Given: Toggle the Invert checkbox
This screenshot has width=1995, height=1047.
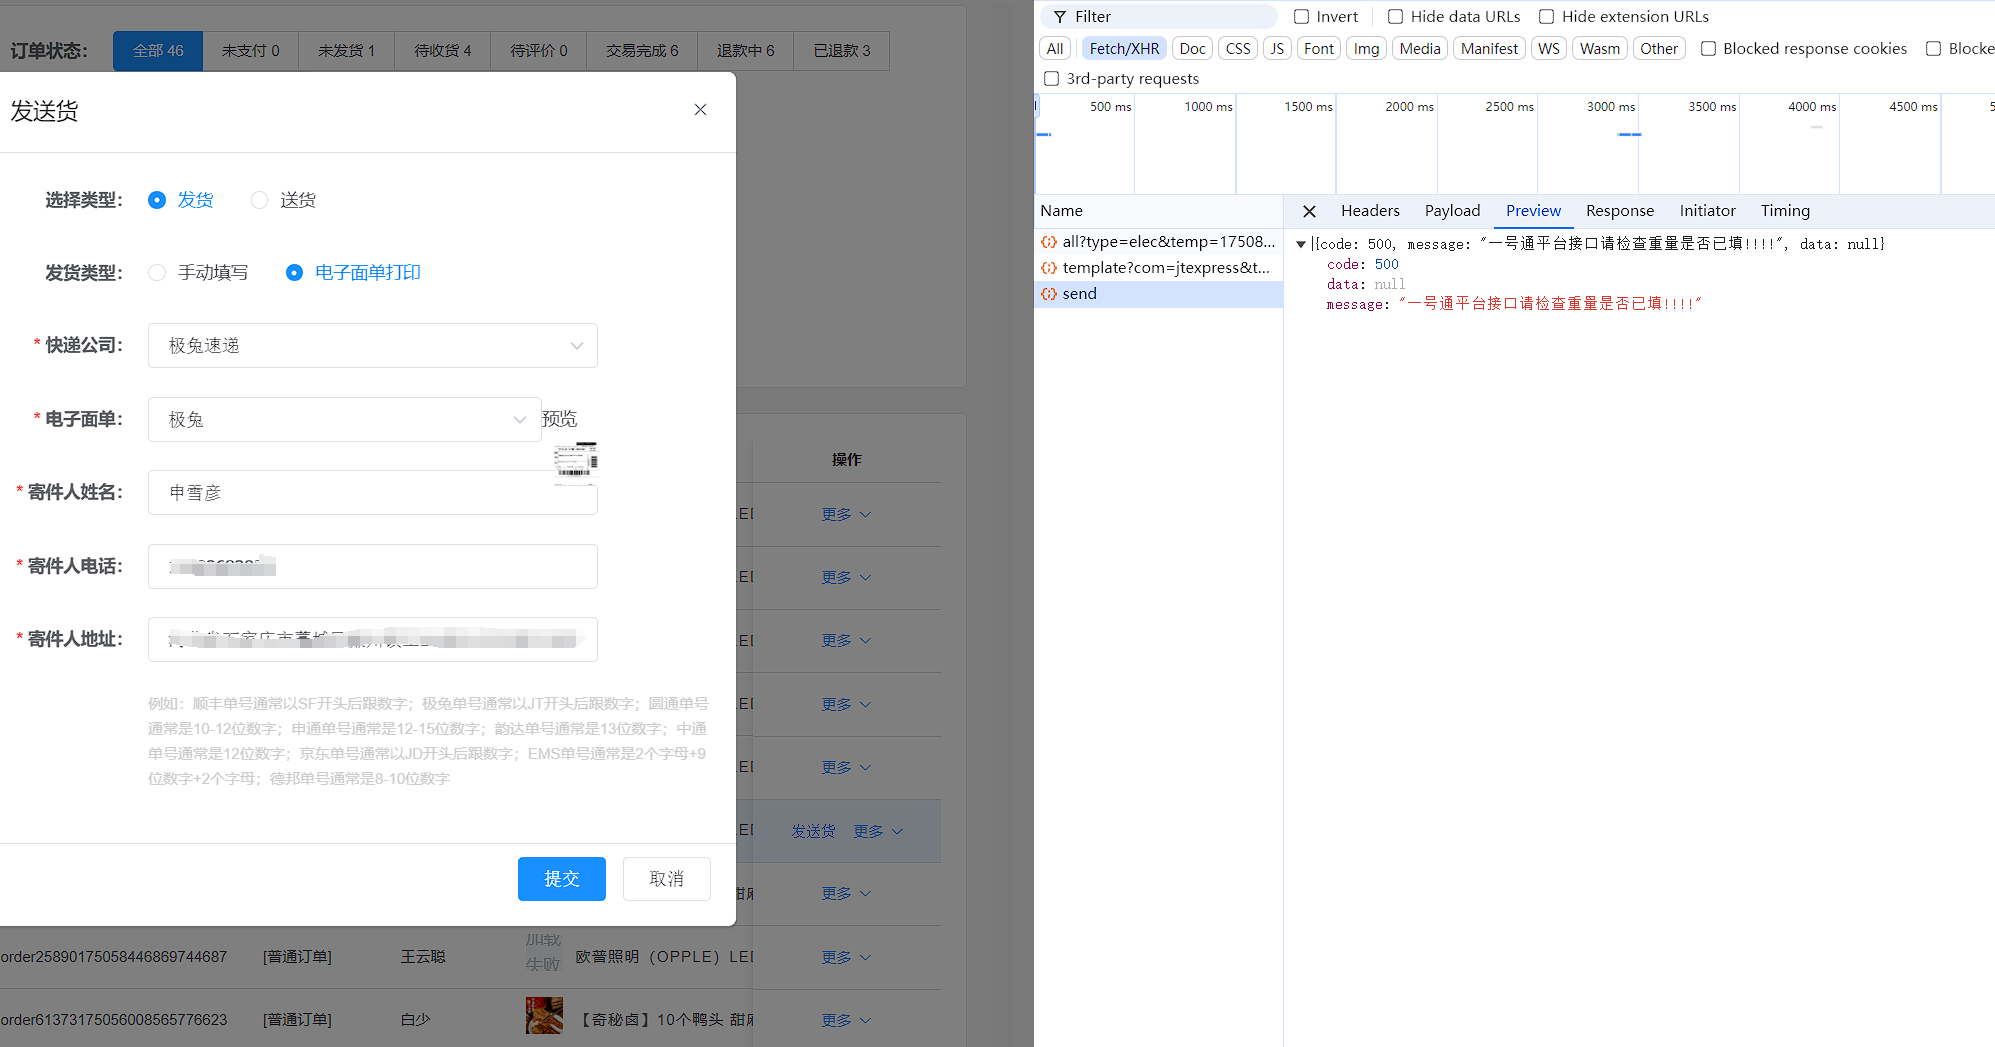Looking at the screenshot, I should 1302,17.
